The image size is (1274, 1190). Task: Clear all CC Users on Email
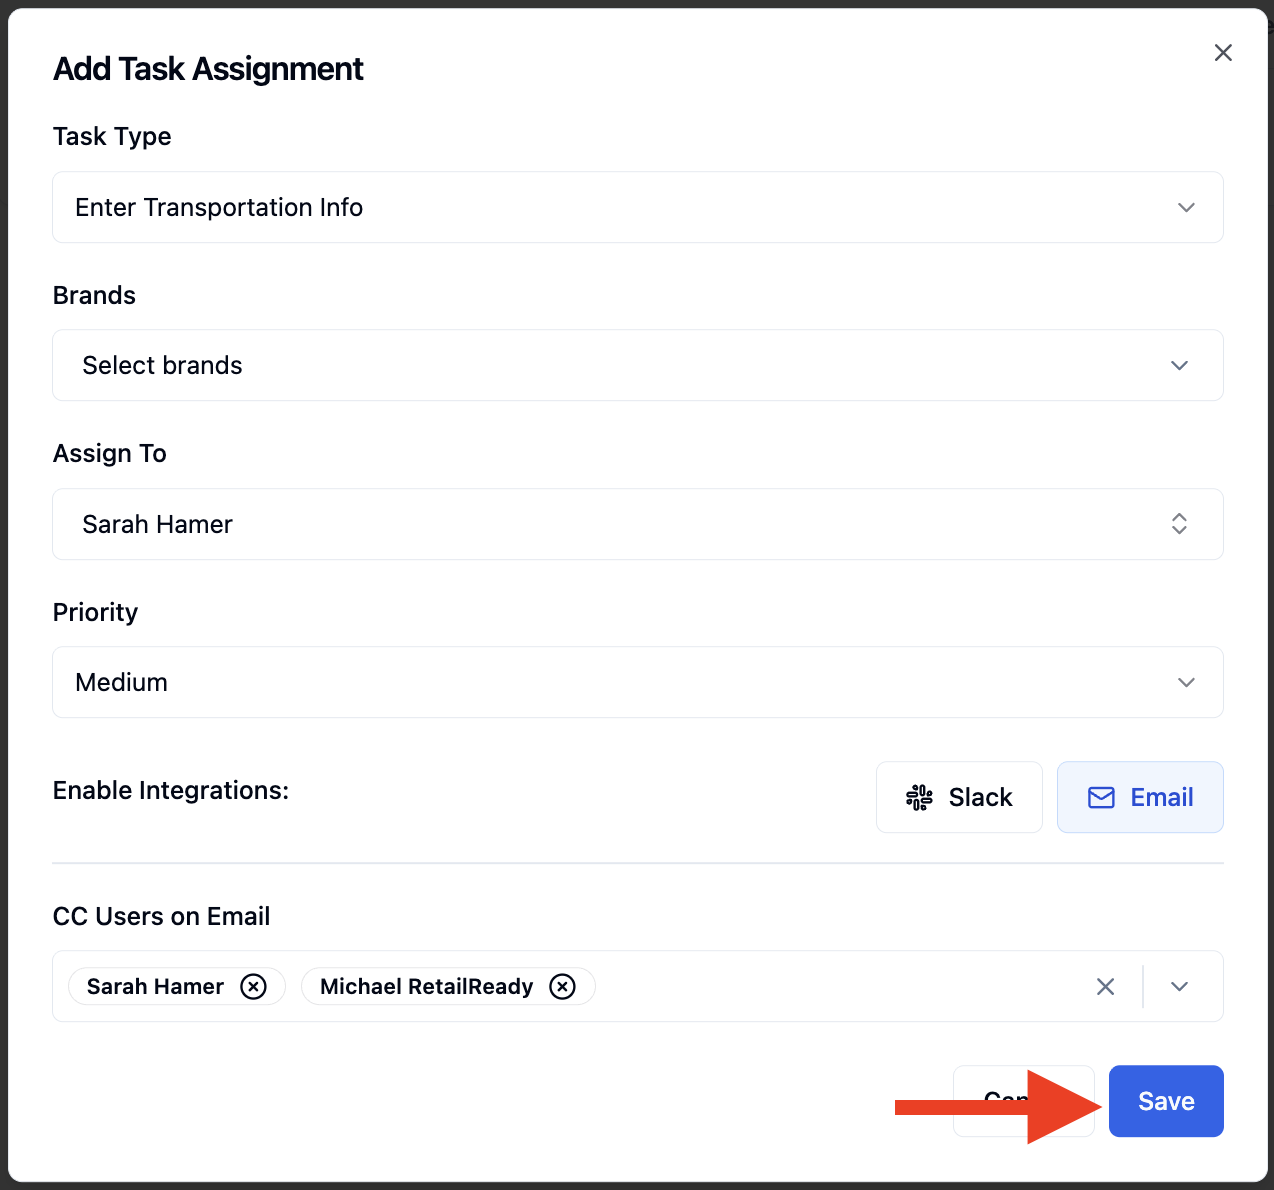(1105, 986)
